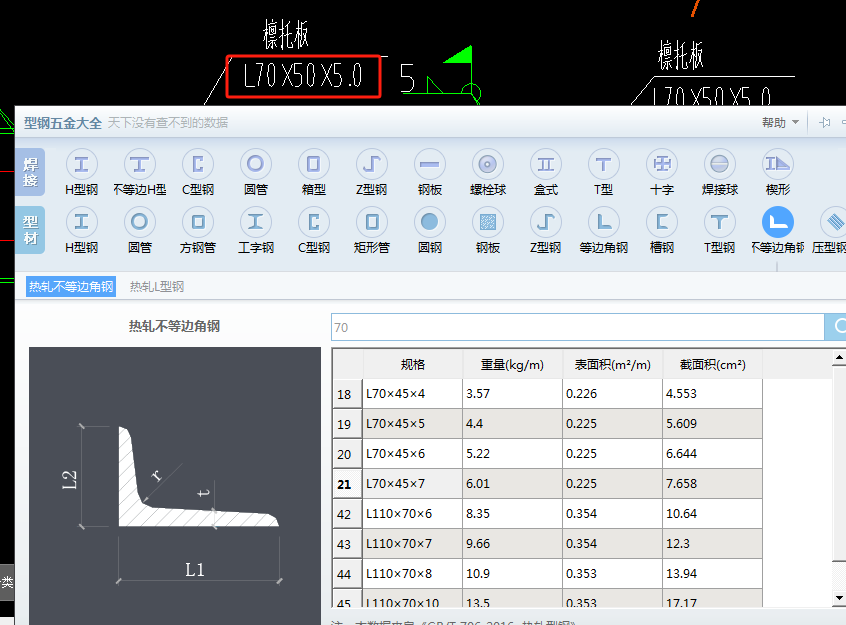Select 槽钢 channel steel icon

[662, 222]
